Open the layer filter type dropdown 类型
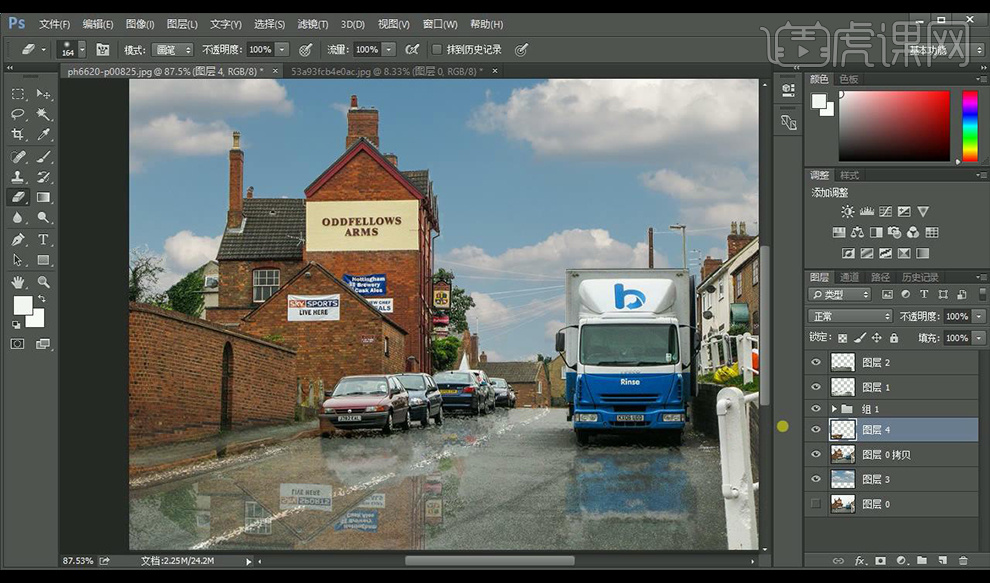 pos(839,294)
